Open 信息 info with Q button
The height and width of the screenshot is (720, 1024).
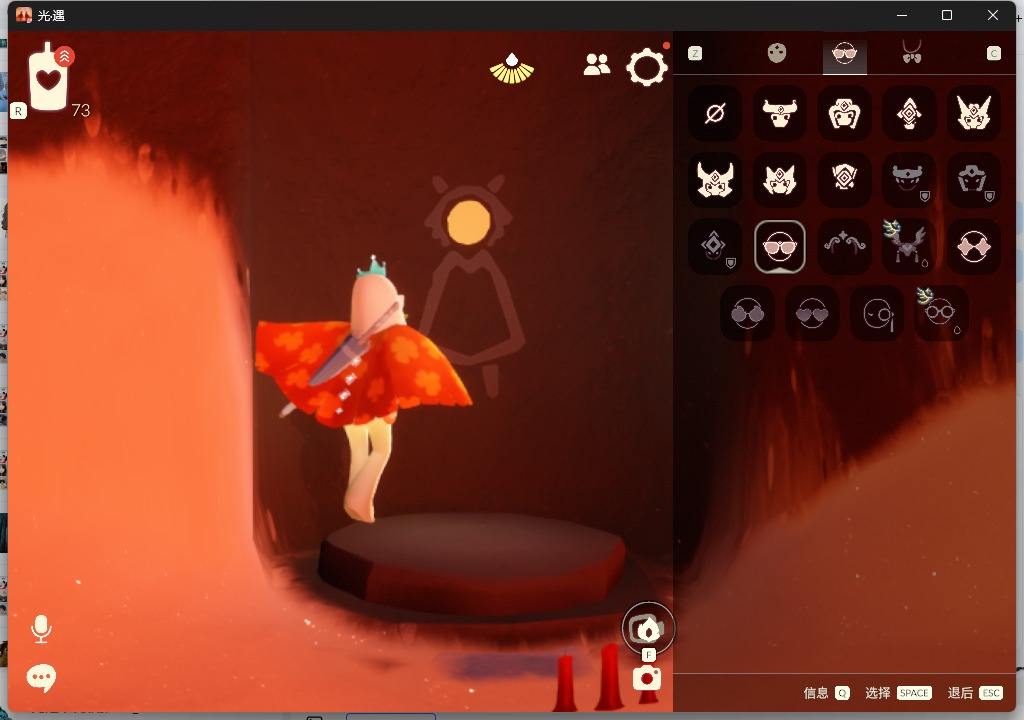tap(826, 693)
